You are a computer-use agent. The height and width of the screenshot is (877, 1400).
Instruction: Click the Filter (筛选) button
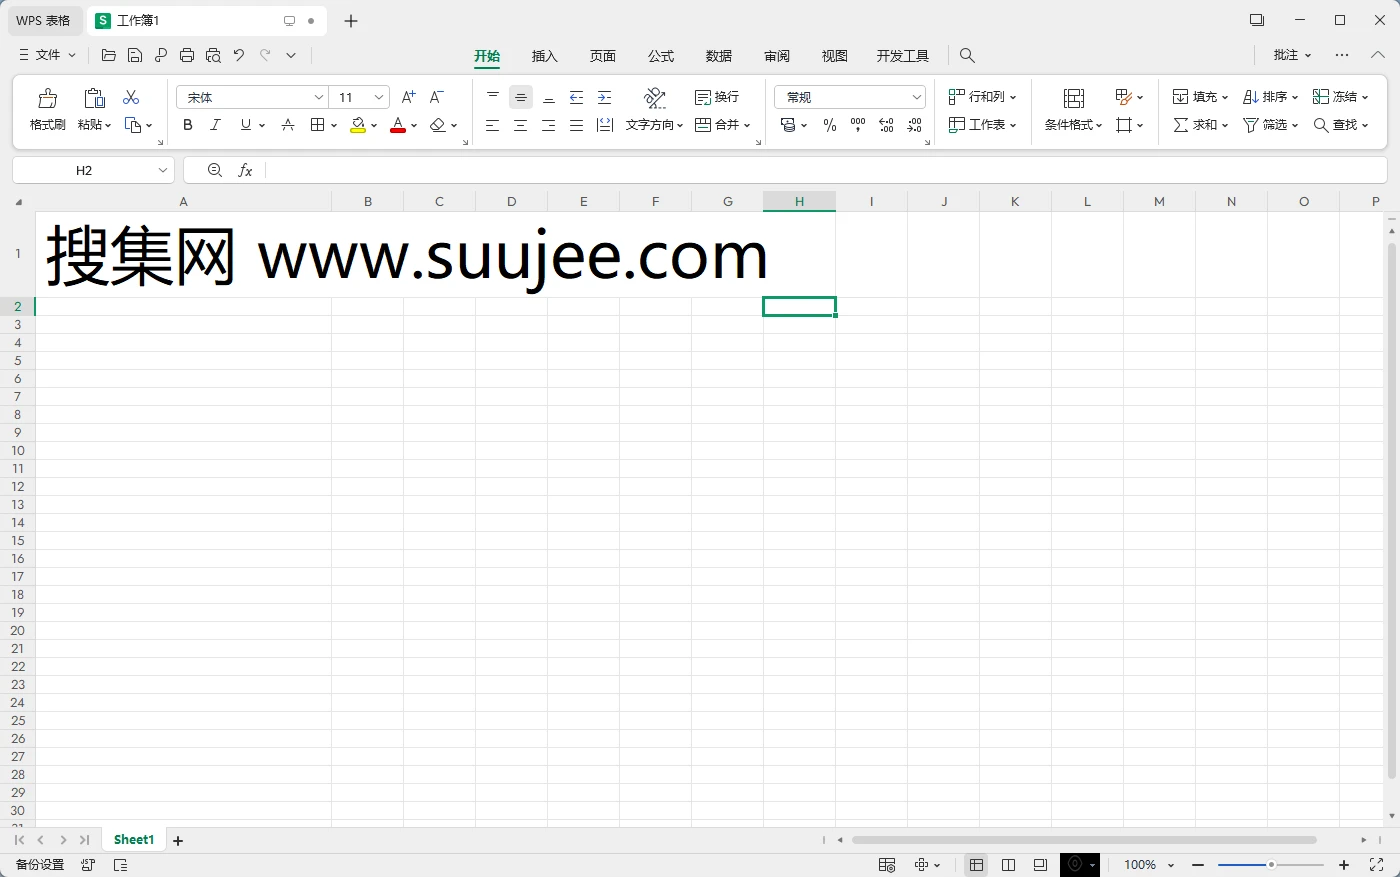(x=1270, y=125)
